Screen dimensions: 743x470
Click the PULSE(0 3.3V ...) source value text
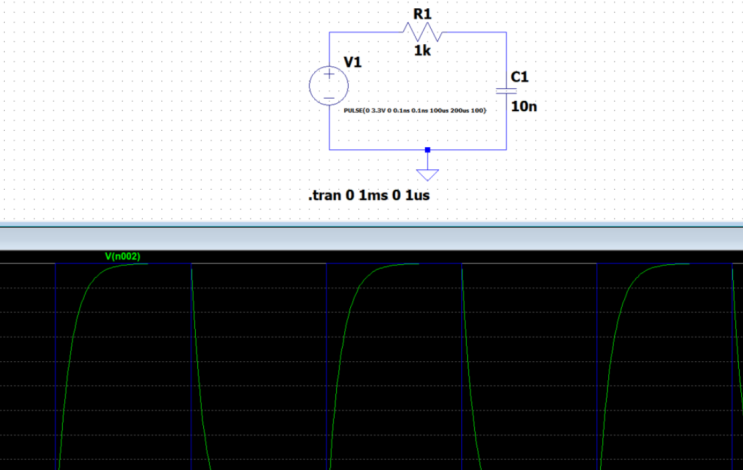pyautogui.click(x=415, y=110)
